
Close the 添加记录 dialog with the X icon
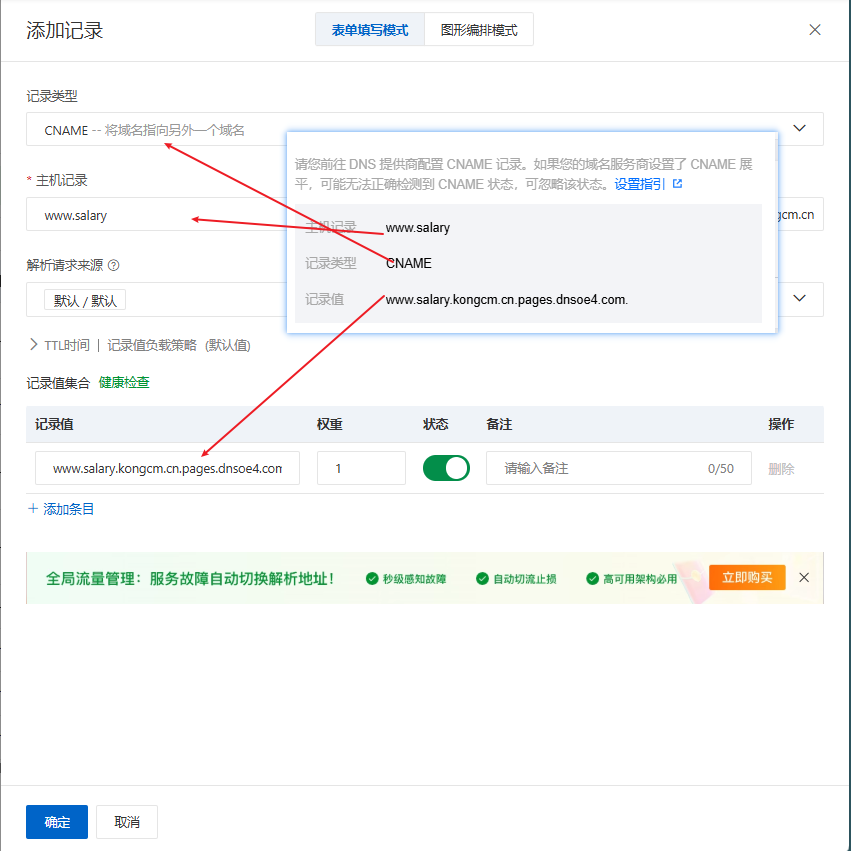(x=815, y=30)
